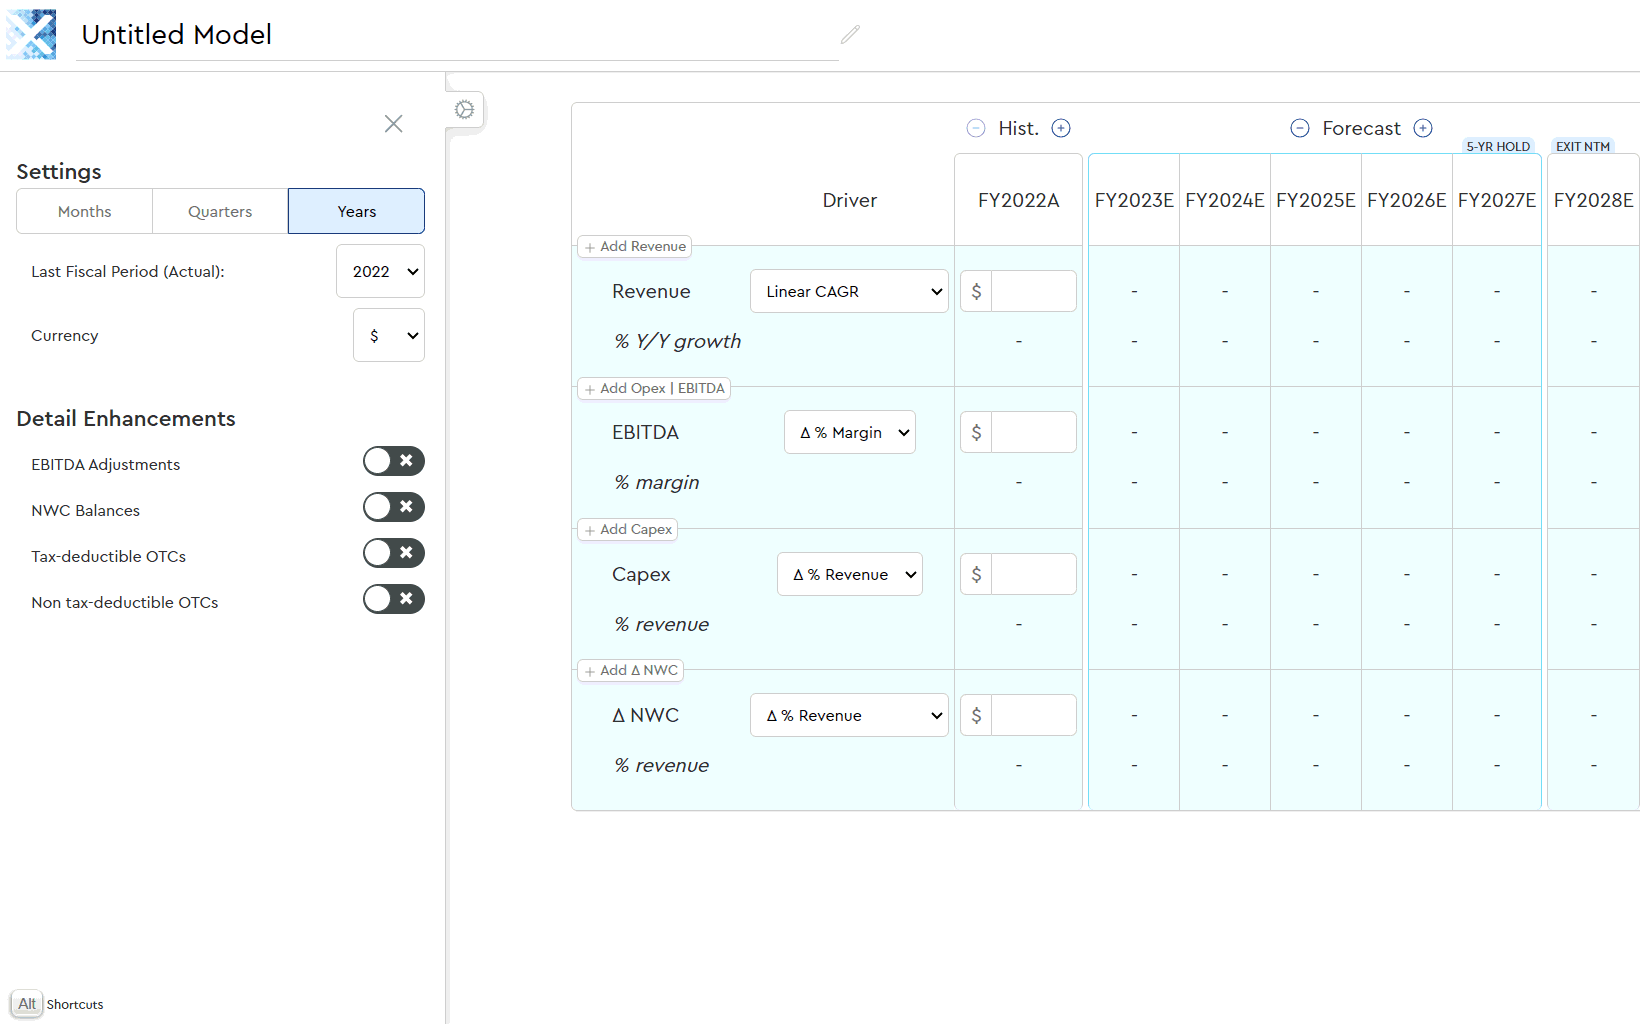Open the Last Fiscal Period year dropdown
Screen dimensions: 1640x1024
(380, 271)
